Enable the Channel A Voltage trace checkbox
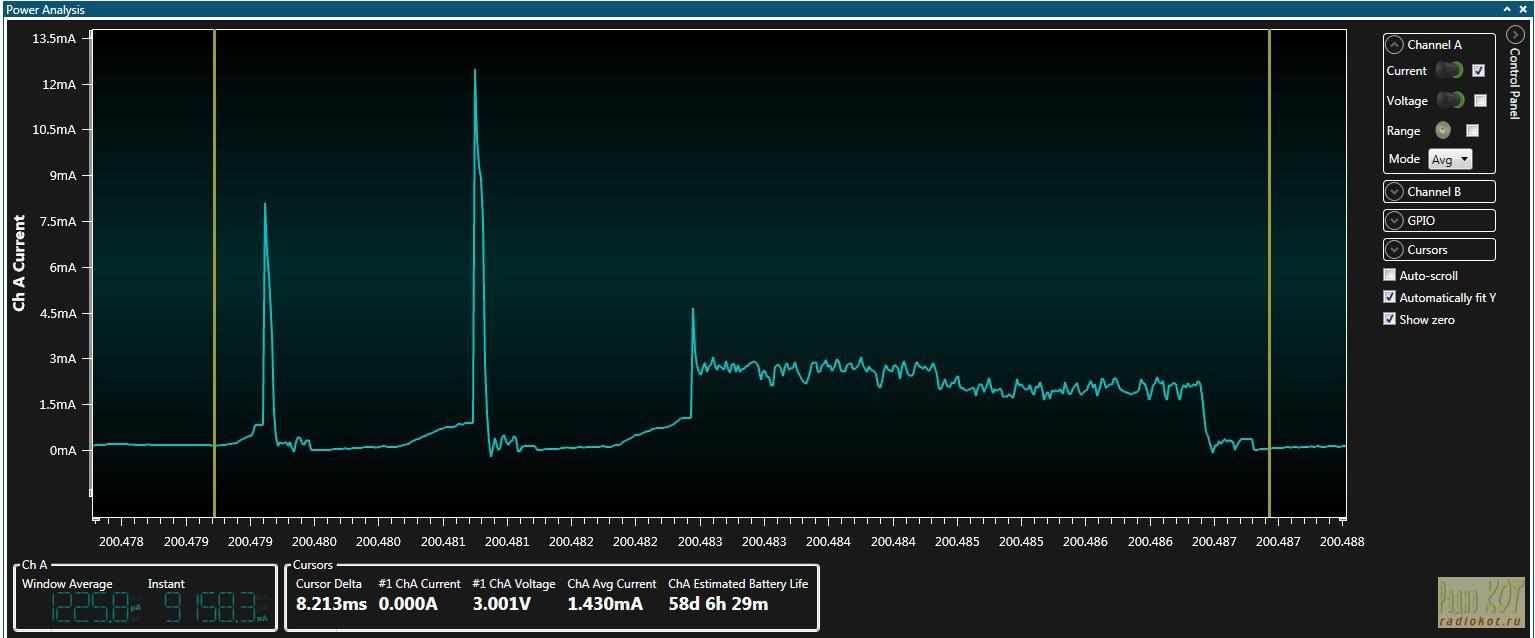The width and height of the screenshot is (1535, 638). pyautogui.click(x=1480, y=101)
